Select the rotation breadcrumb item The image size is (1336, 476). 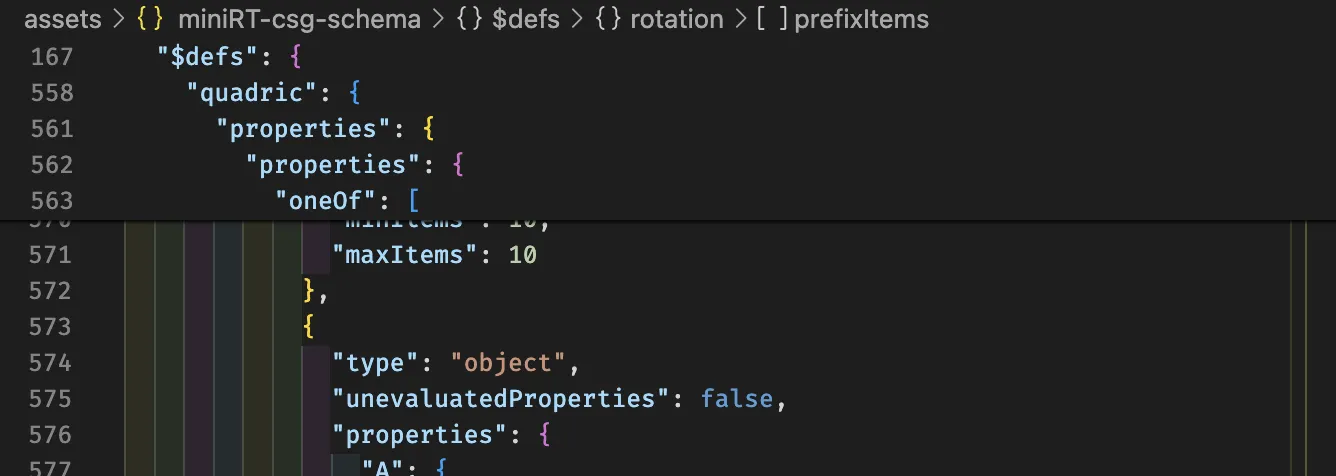(676, 19)
